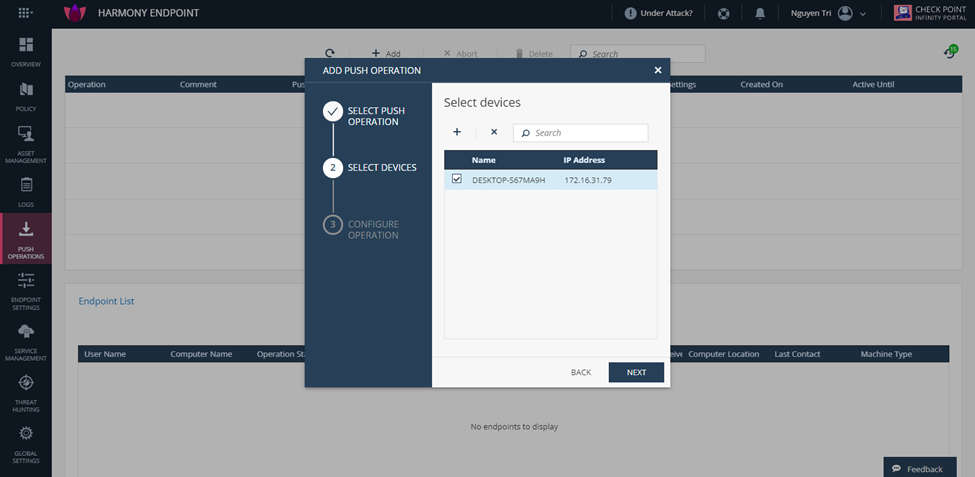Viewport: 975px width, 477px height.
Task: Open the application grid menu
Action: click(25, 13)
